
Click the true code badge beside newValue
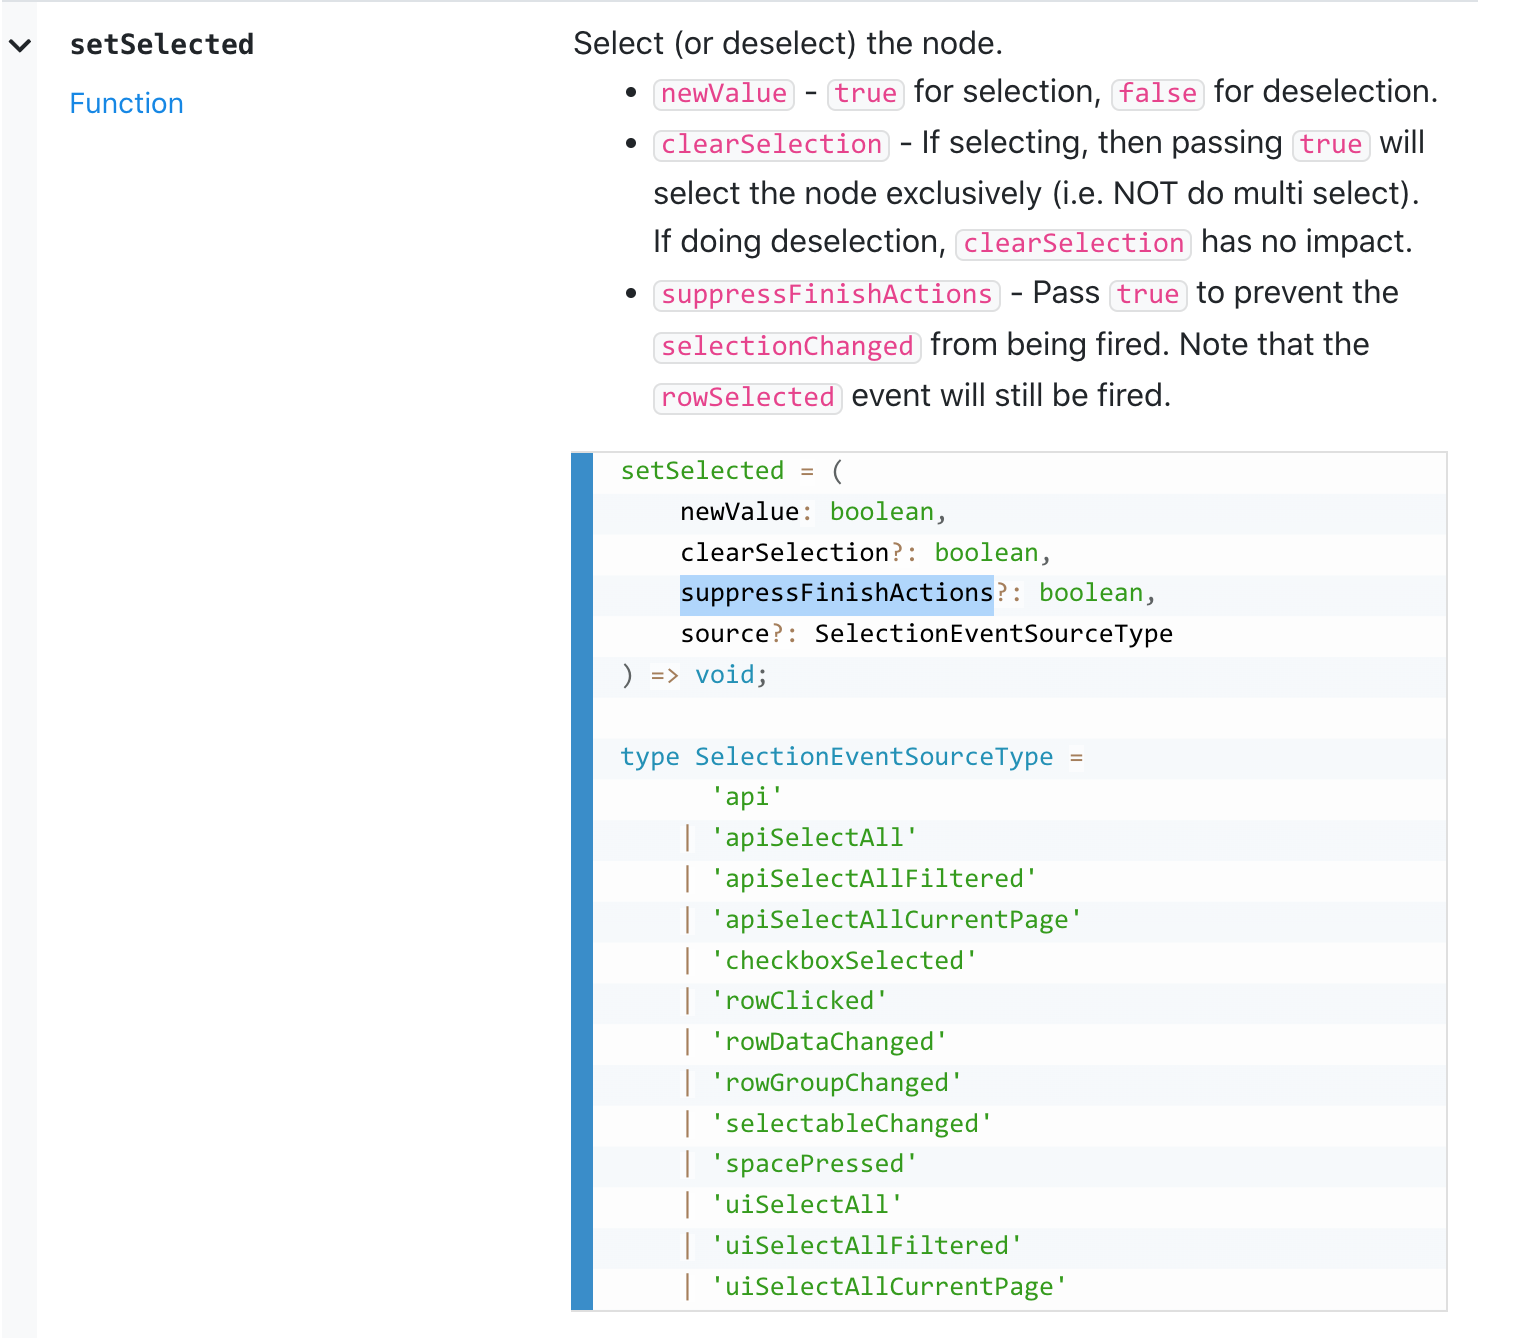865,93
